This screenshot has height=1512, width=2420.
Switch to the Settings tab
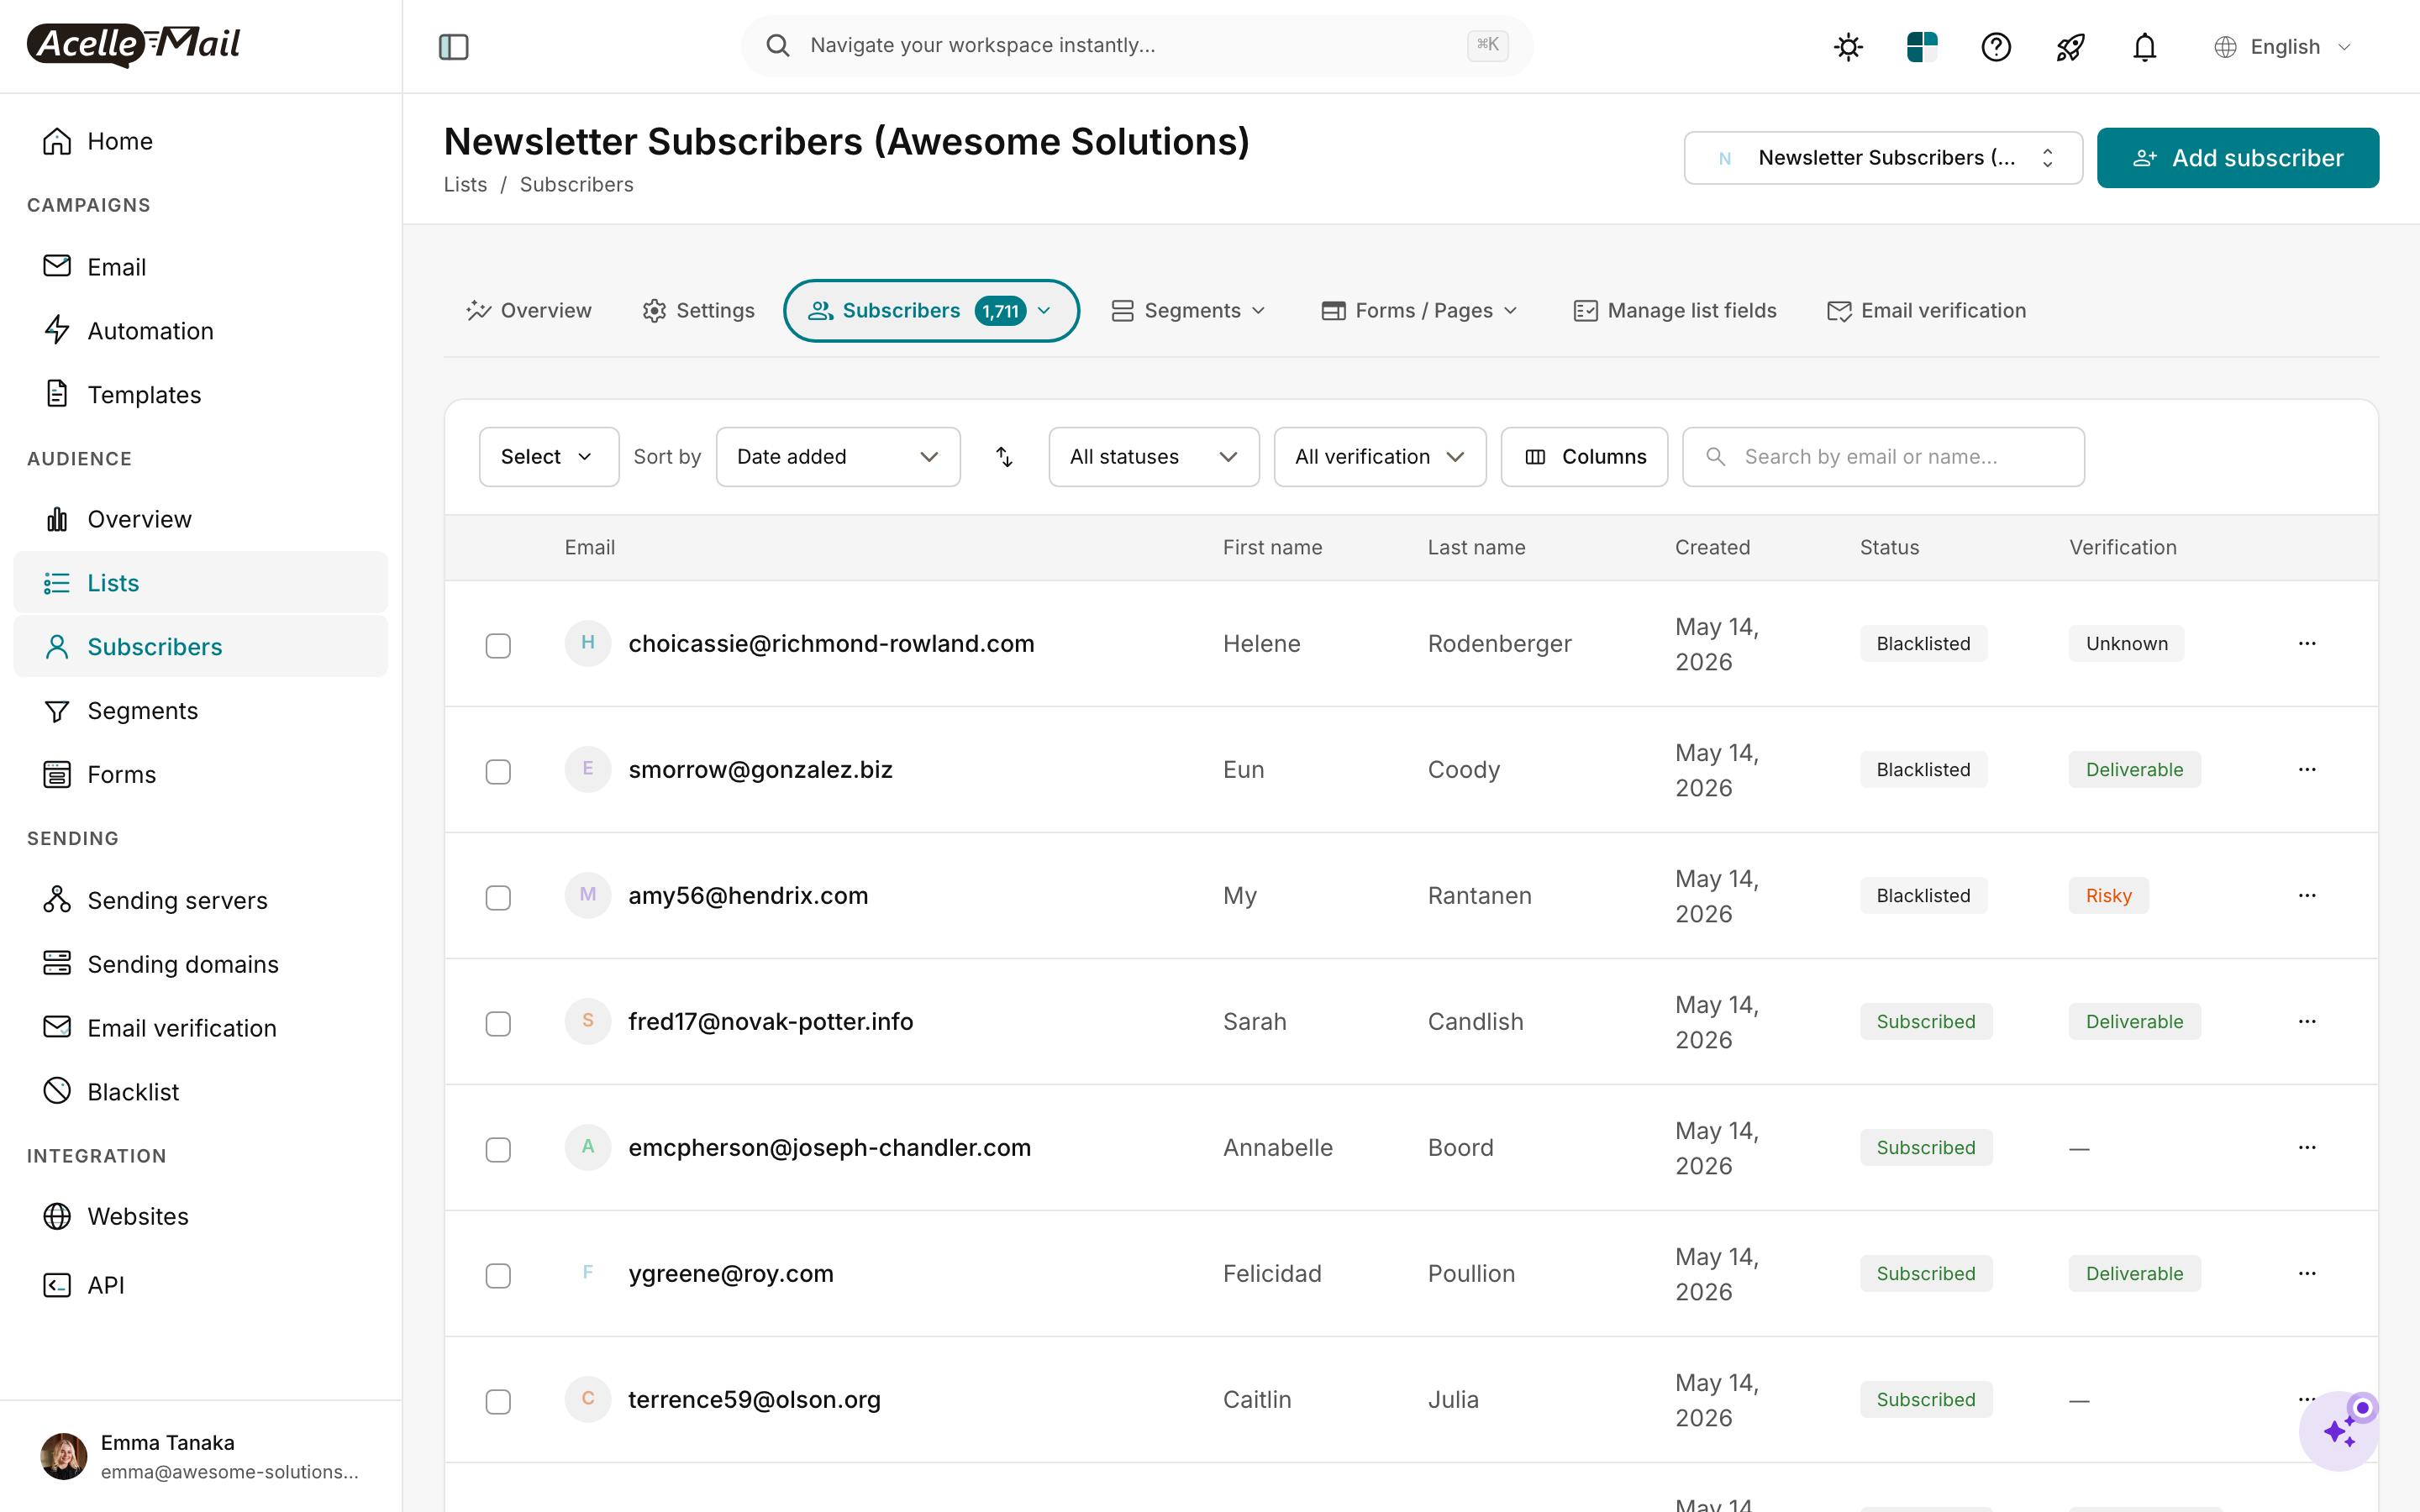(698, 311)
